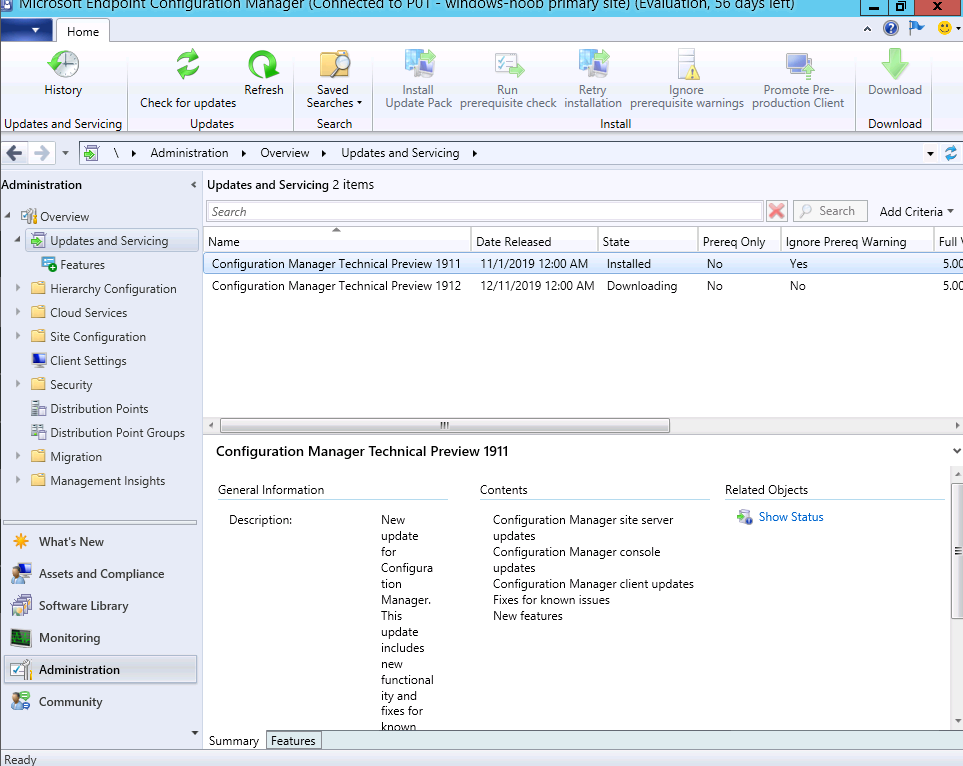Expand the Management Insights folder

click(x=17, y=479)
